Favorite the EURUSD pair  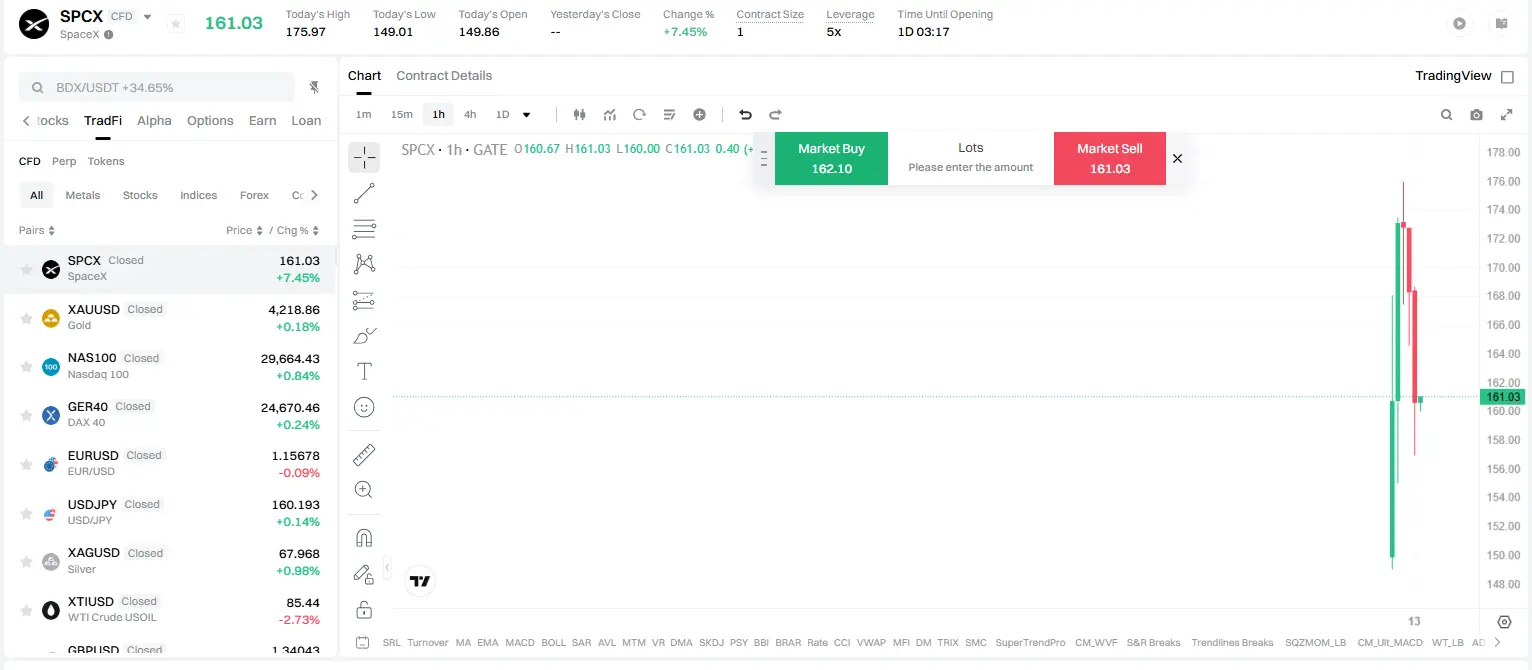[x=26, y=464]
